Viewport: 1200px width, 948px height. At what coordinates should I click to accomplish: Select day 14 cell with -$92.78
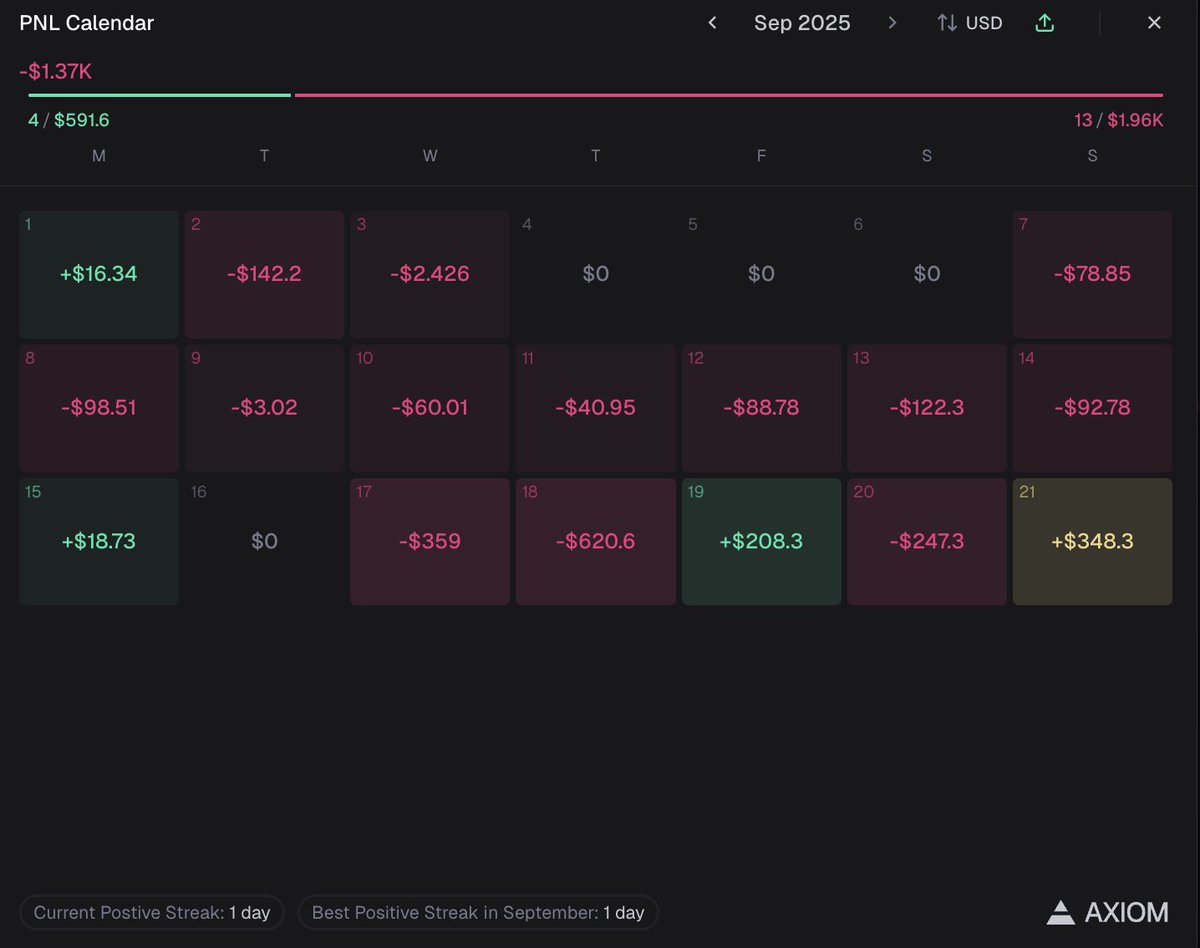1092,408
